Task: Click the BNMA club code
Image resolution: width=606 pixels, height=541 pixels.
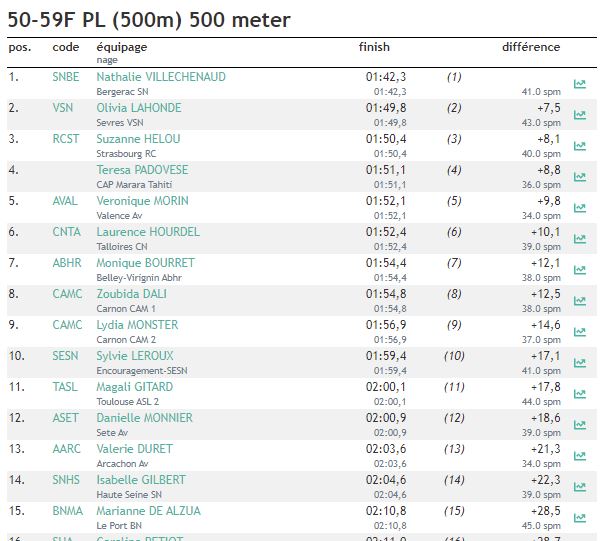Action: point(68,511)
